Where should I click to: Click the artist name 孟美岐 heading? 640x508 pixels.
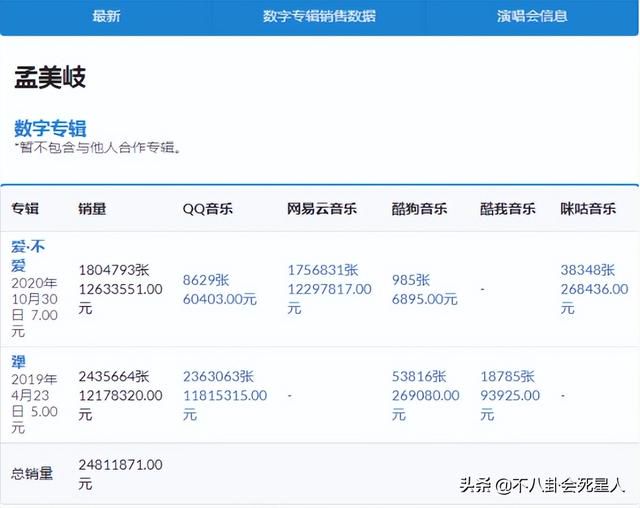click(x=50, y=78)
